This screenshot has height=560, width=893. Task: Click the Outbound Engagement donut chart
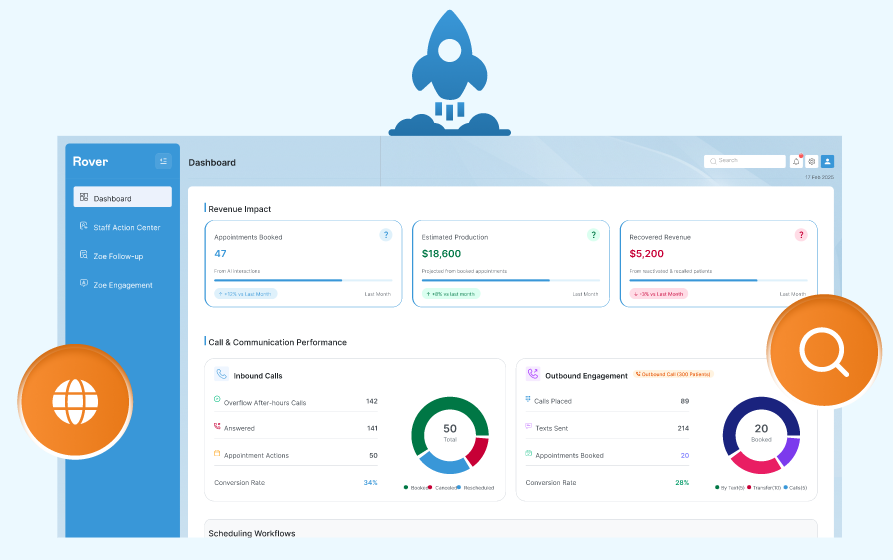click(761, 435)
